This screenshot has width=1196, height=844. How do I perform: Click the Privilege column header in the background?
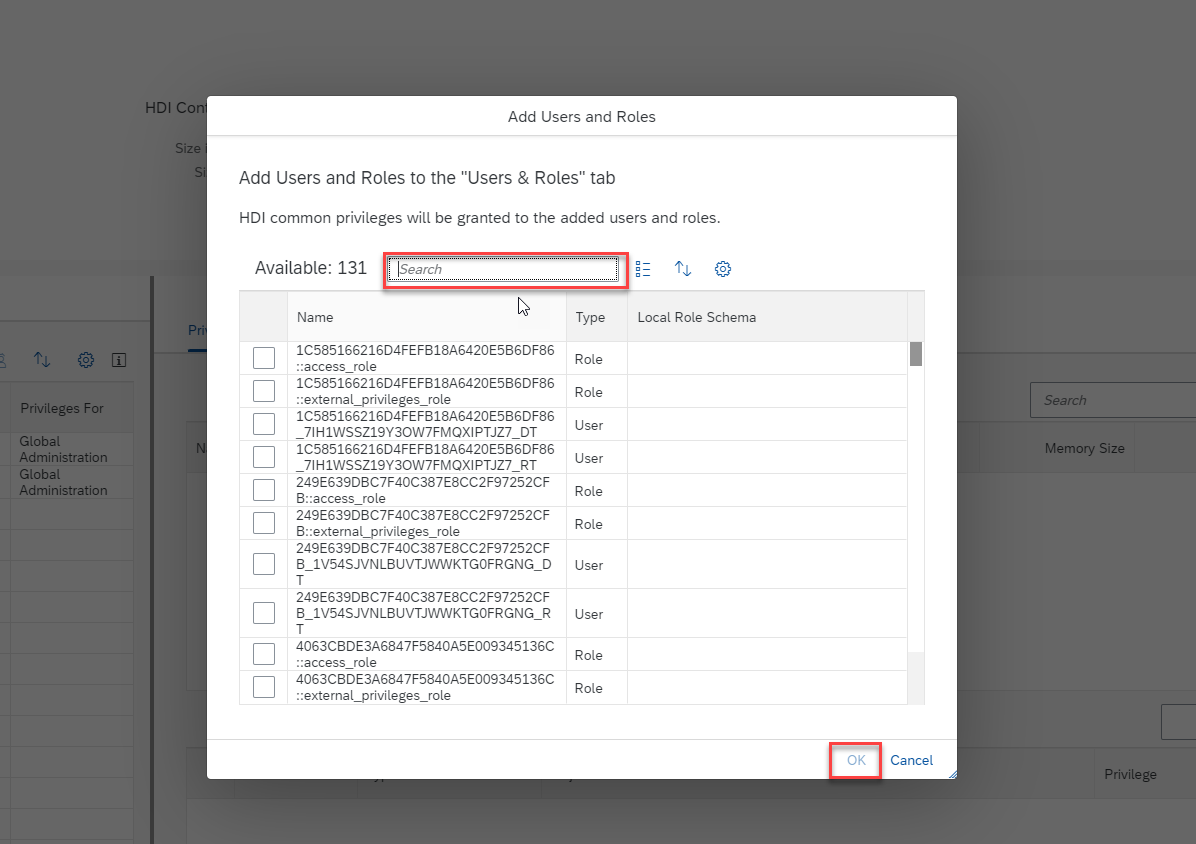1130,774
